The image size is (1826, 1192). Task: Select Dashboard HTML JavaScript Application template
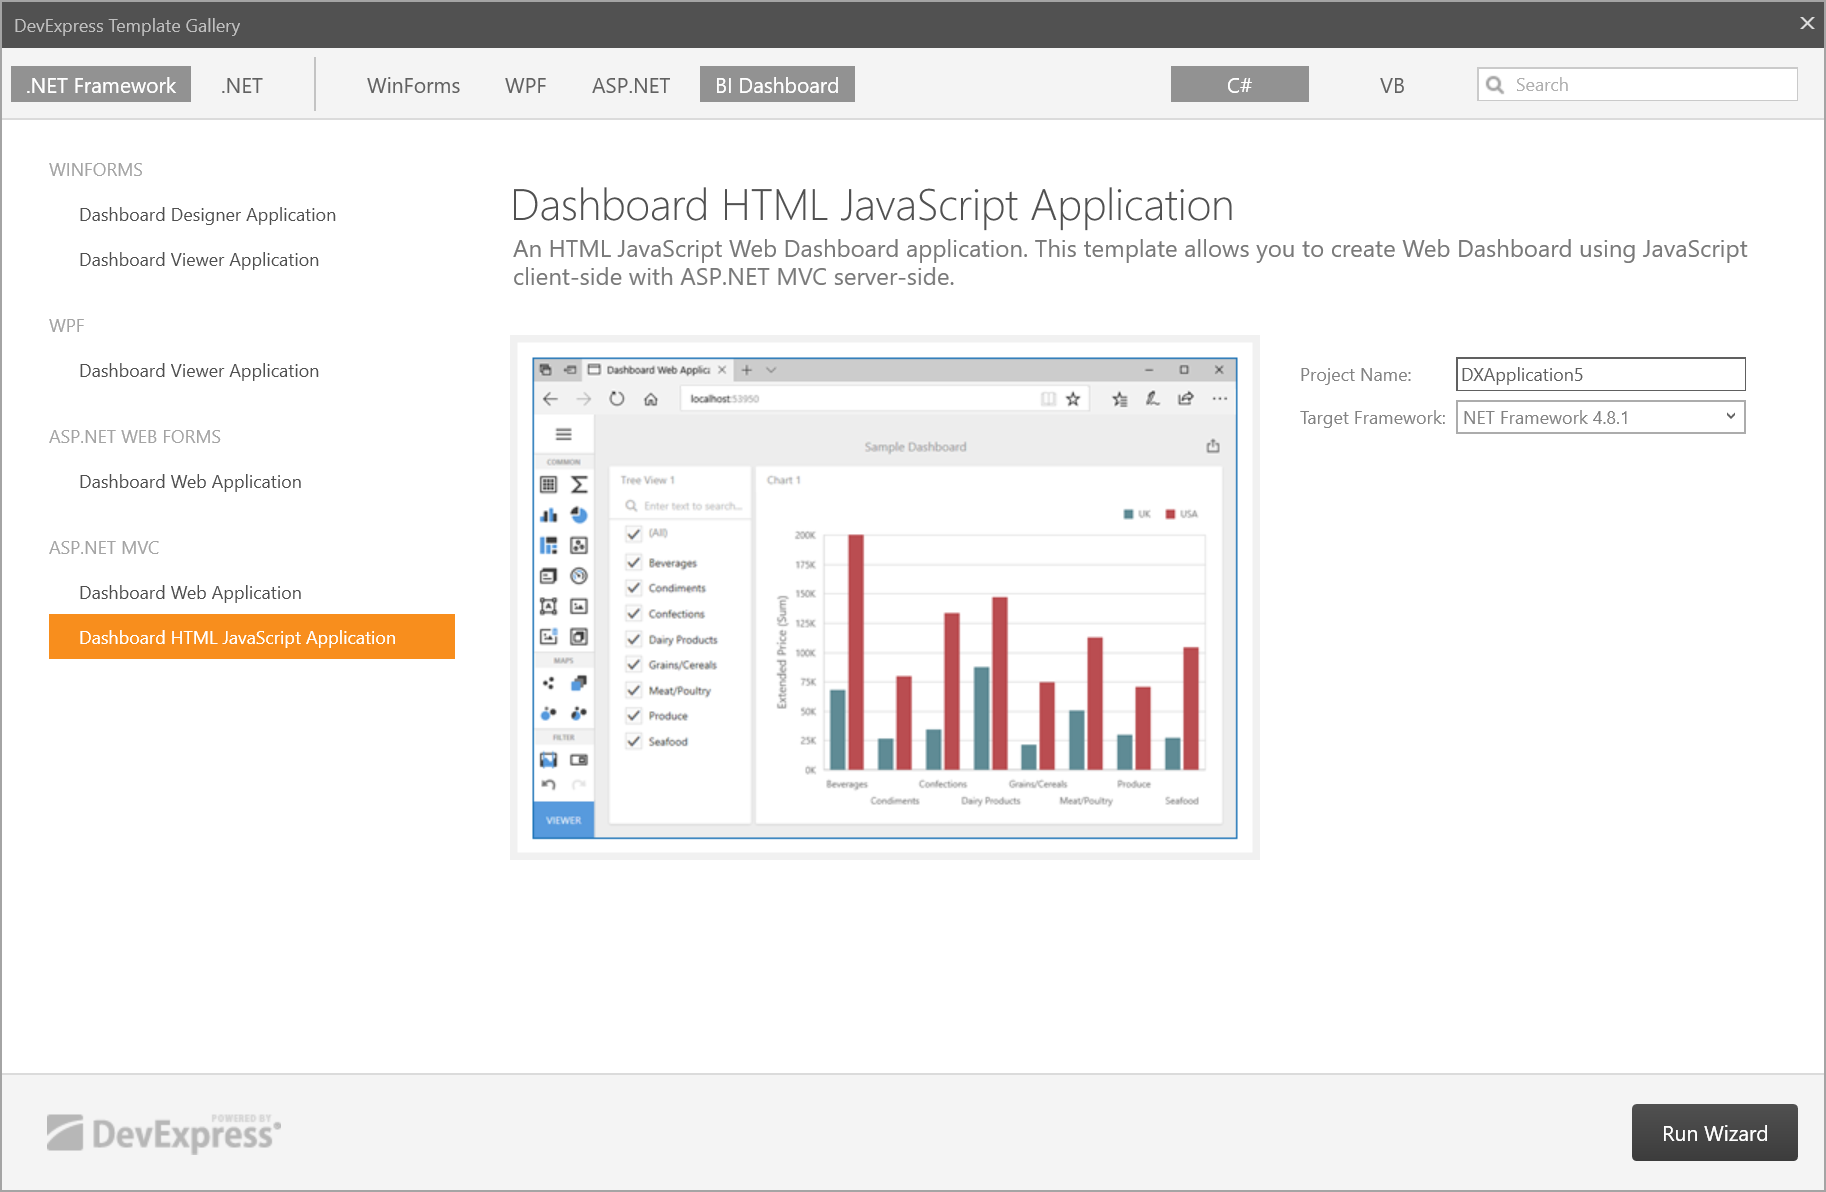pos(252,637)
